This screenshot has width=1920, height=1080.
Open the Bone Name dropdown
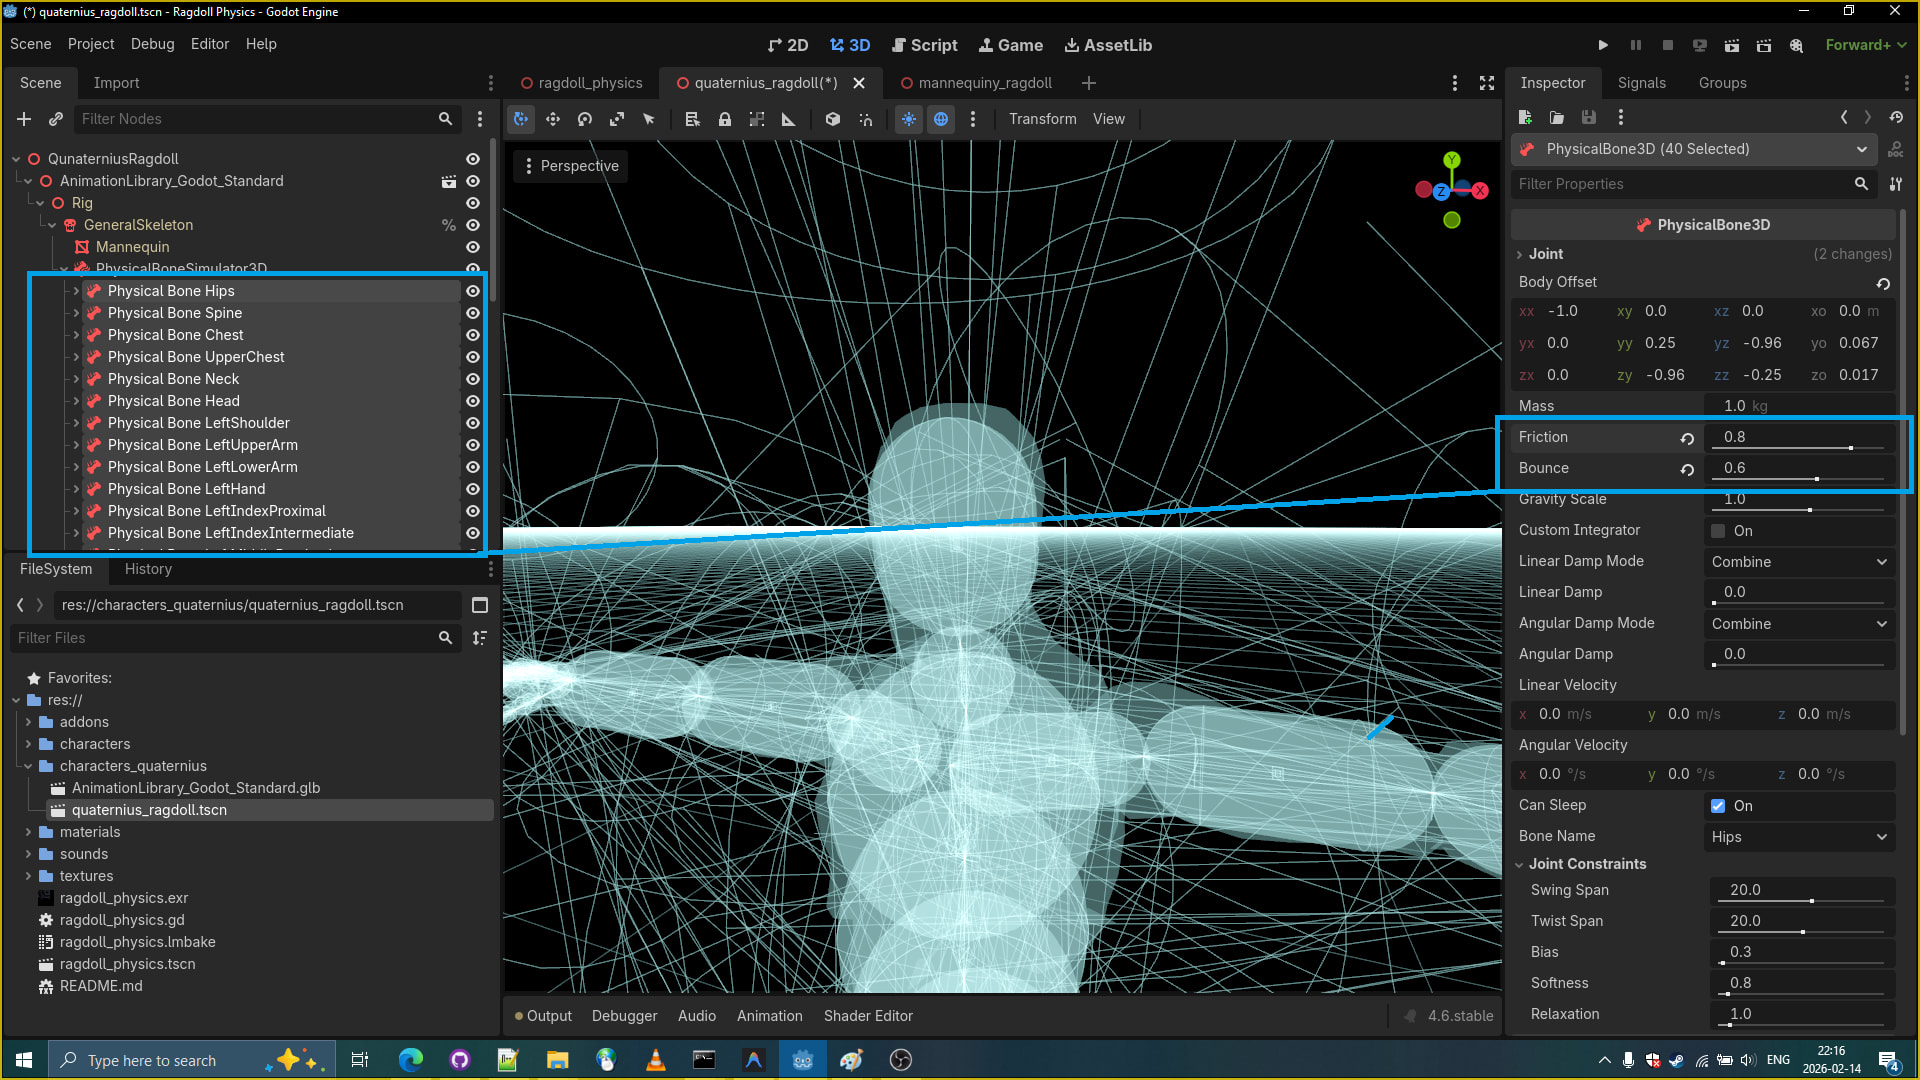[1798, 837]
